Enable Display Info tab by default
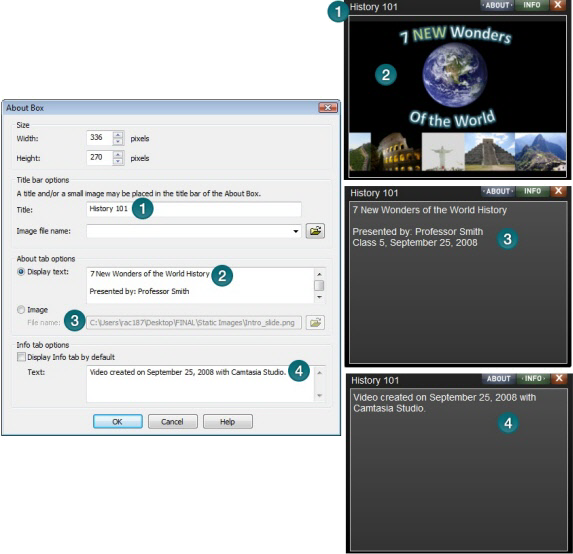Viewport: 573px width, 554px height. pos(21,357)
